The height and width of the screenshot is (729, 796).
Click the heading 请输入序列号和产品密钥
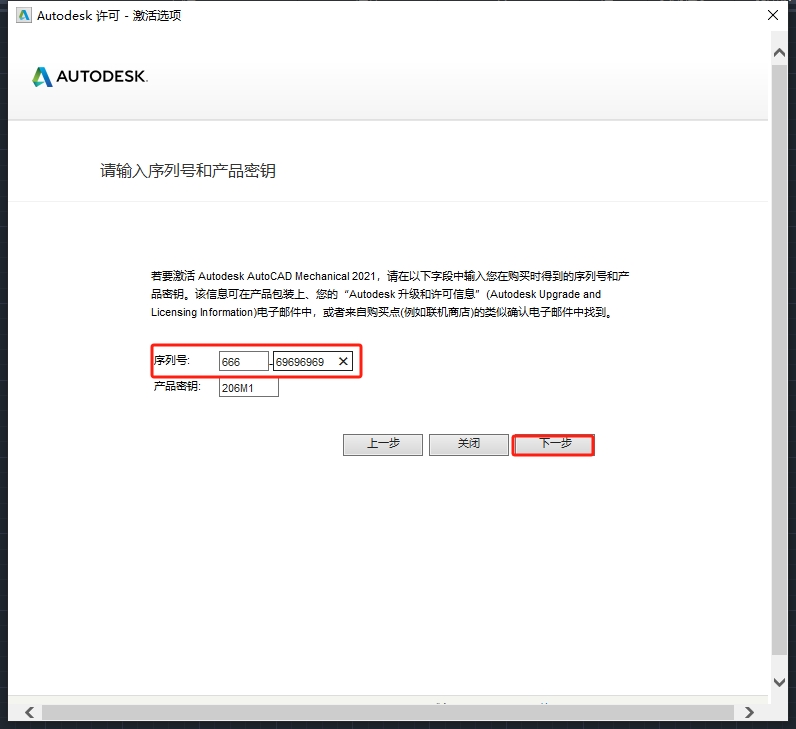(188, 171)
